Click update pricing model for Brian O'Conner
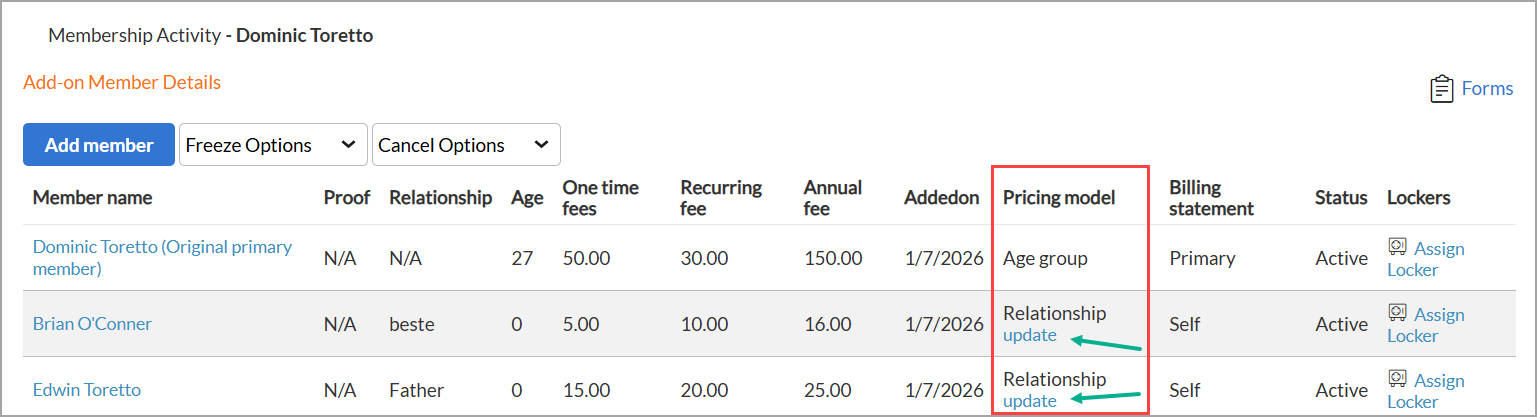1537x417 pixels. tap(1029, 335)
